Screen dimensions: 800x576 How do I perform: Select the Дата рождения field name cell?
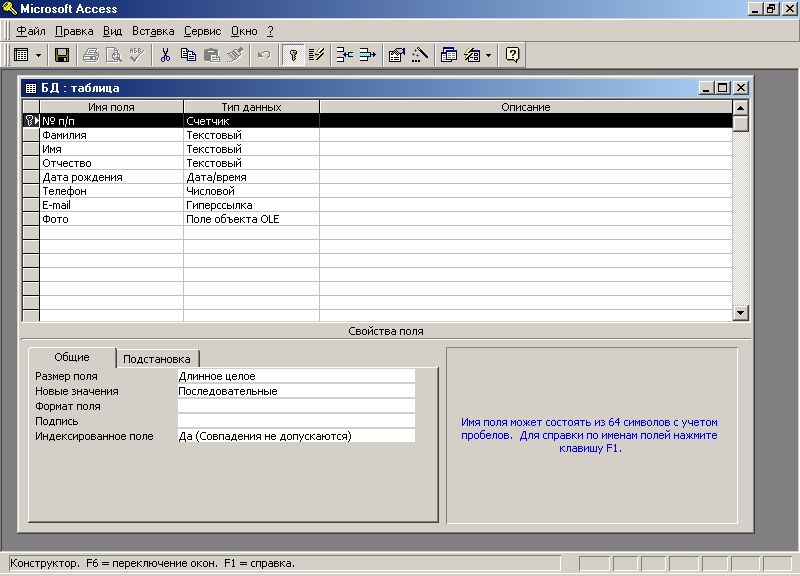pos(111,177)
